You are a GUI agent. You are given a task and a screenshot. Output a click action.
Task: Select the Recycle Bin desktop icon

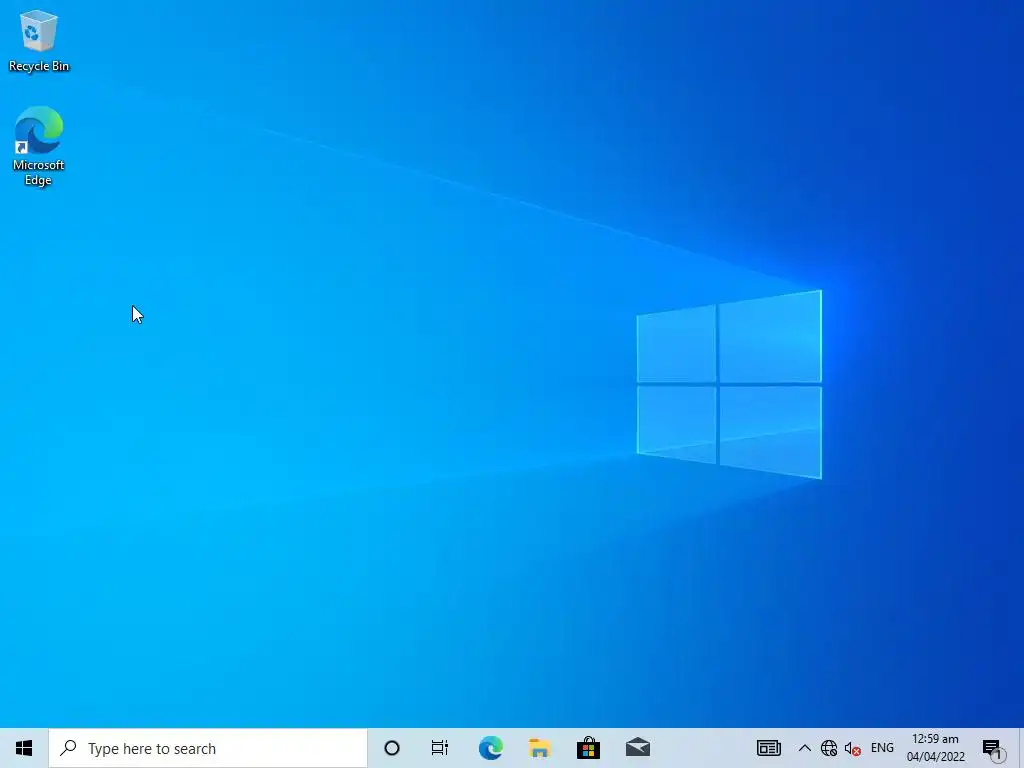click(x=39, y=40)
